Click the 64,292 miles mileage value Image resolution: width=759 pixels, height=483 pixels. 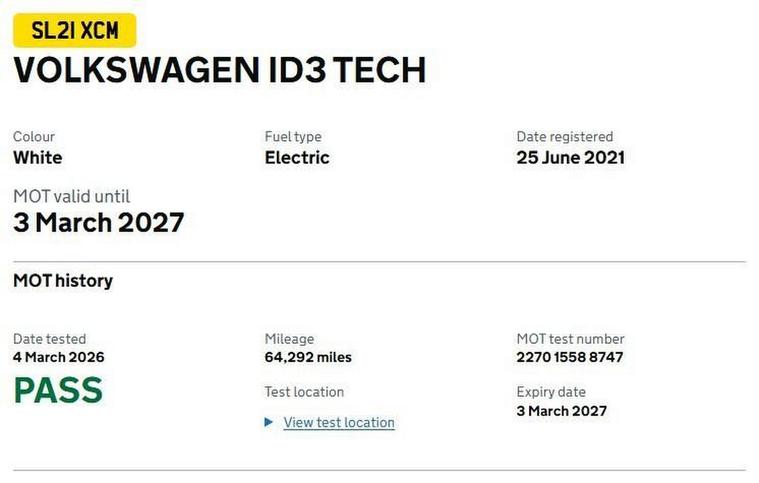pyautogui.click(x=308, y=357)
